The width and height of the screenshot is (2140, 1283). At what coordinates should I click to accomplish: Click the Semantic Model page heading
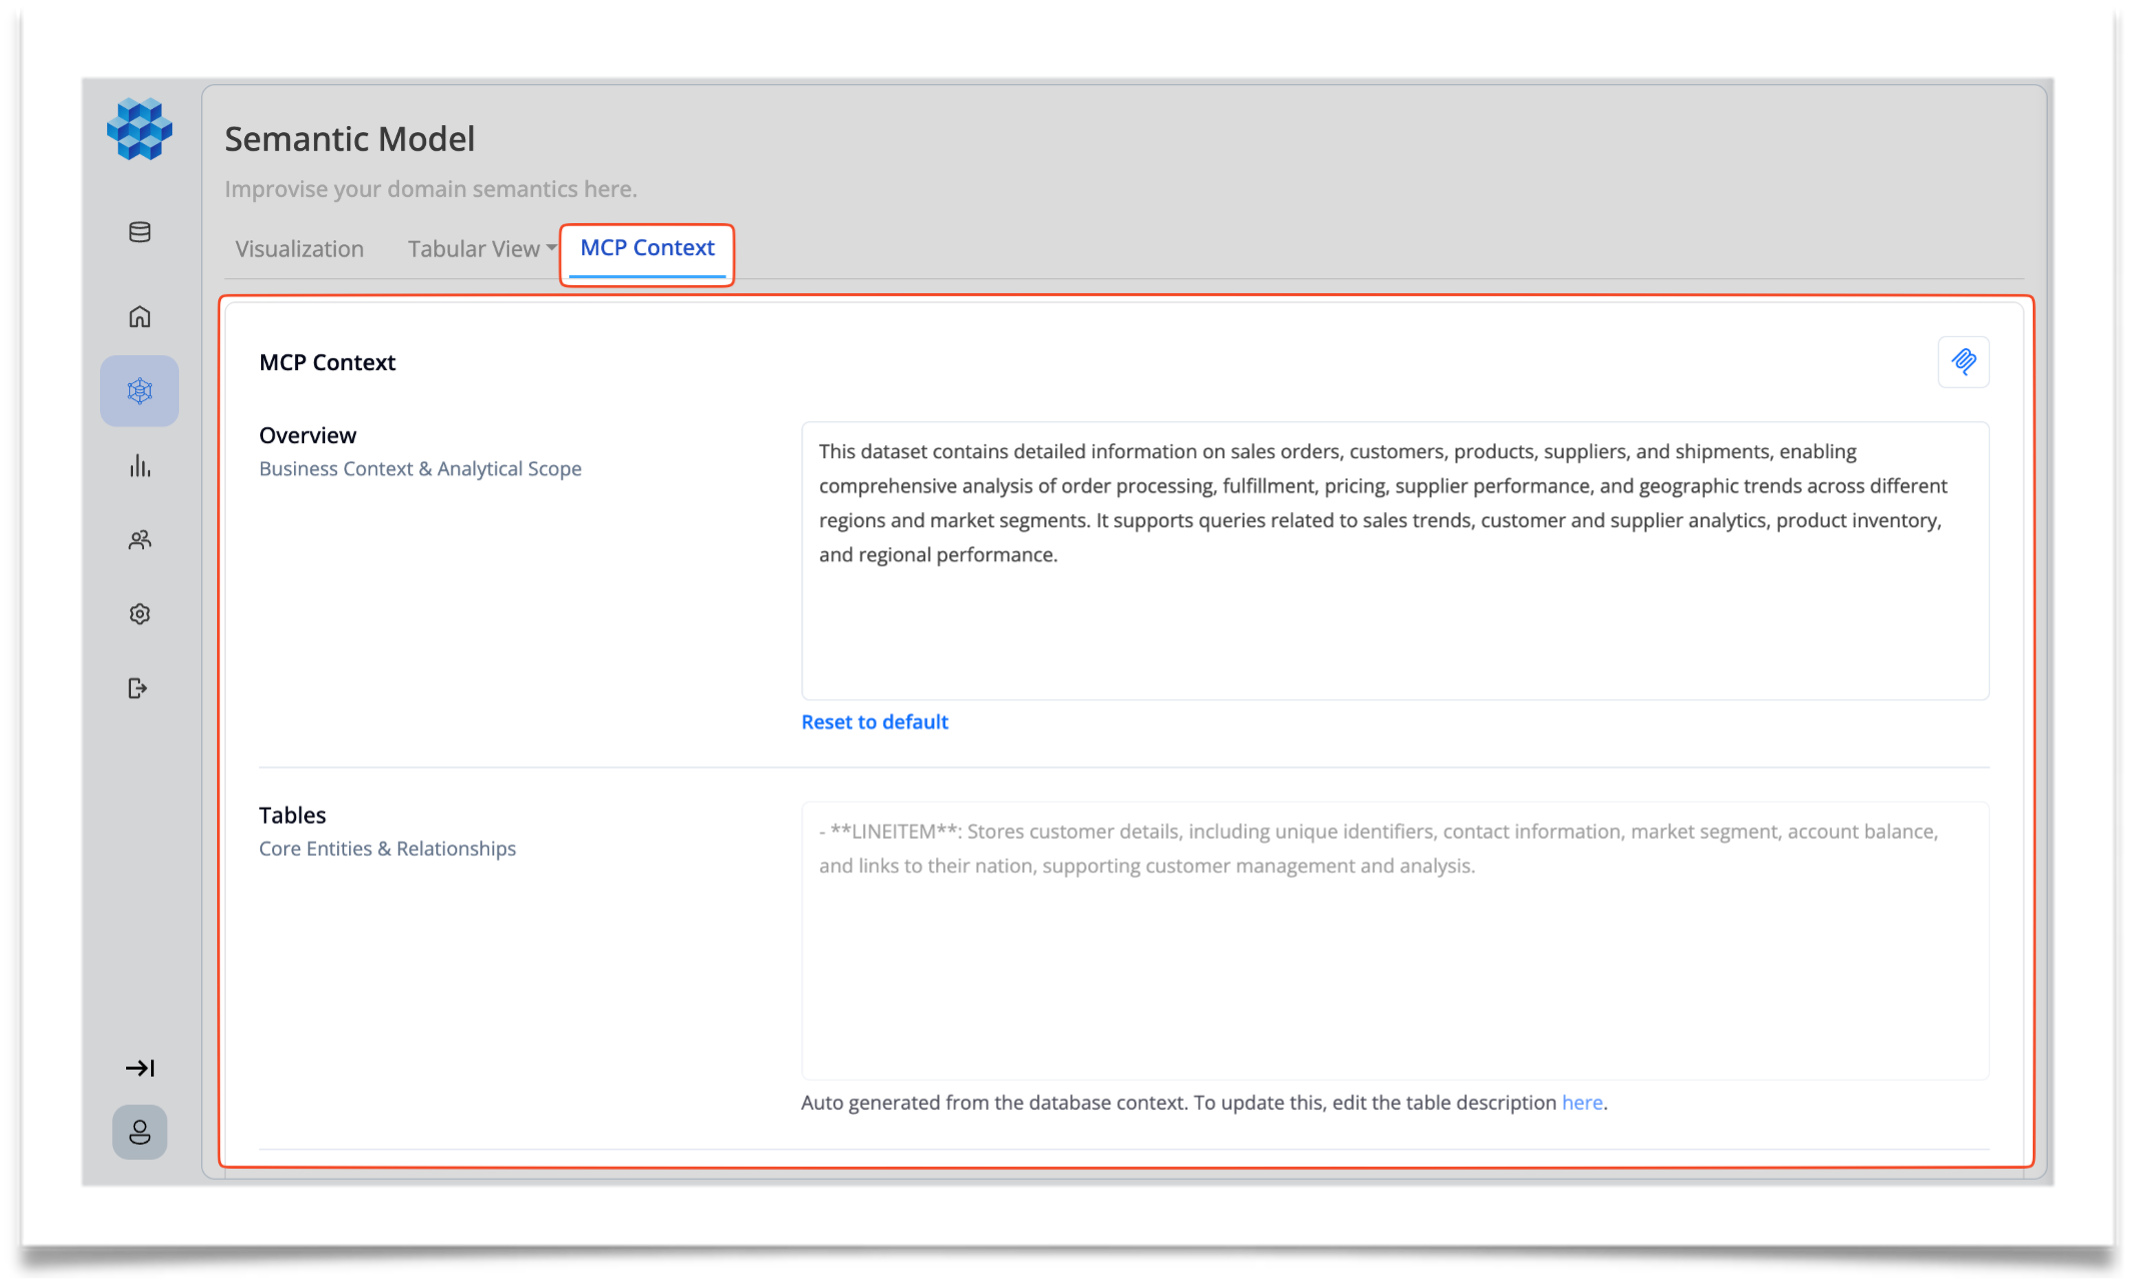349,139
